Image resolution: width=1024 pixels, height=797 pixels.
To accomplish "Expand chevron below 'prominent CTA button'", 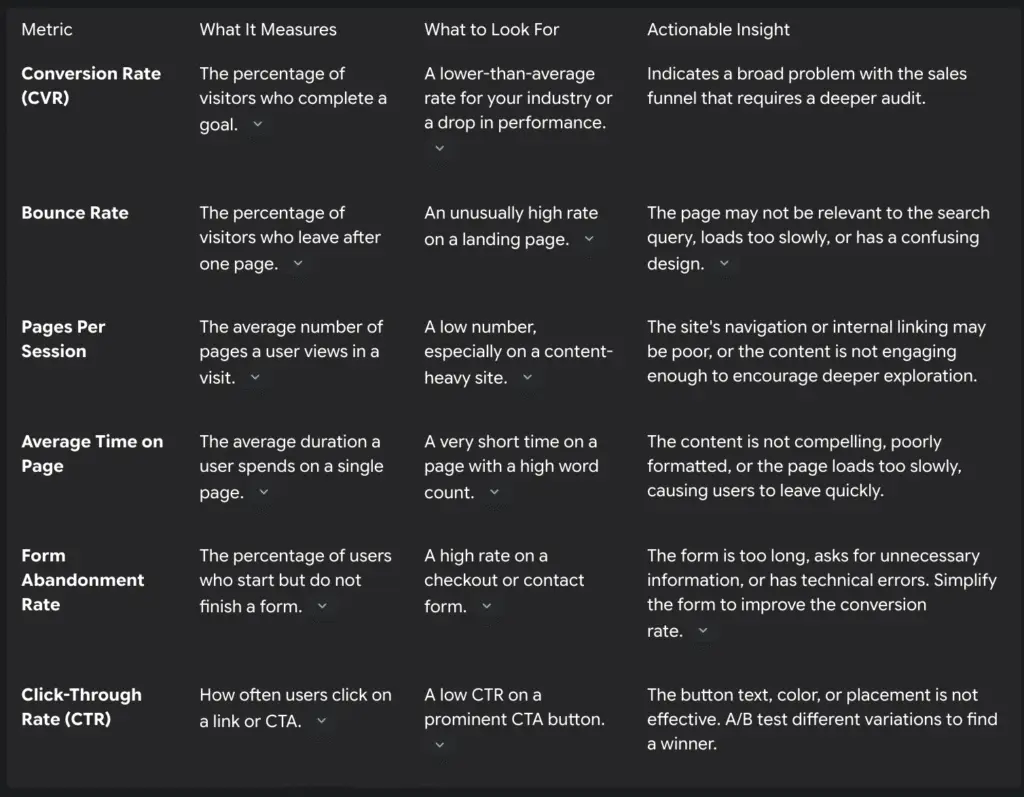I will [439, 744].
